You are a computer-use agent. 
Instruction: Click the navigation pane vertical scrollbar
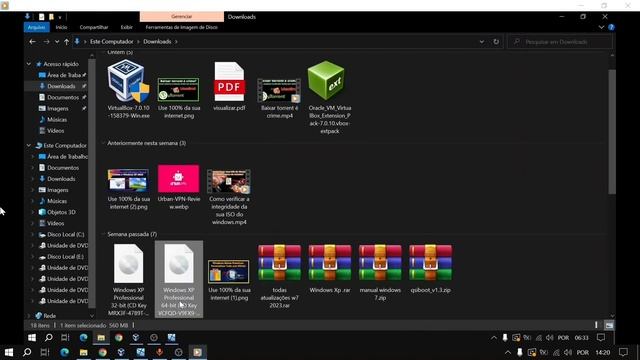(92, 184)
